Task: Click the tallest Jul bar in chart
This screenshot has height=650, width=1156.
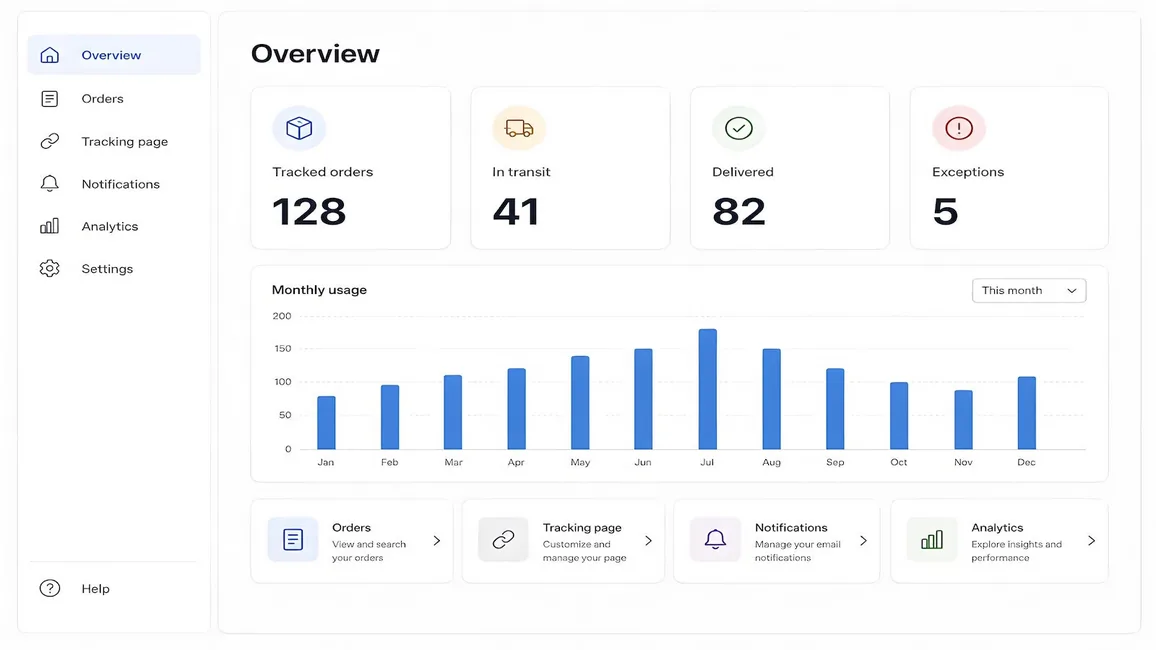Action: click(x=708, y=389)
